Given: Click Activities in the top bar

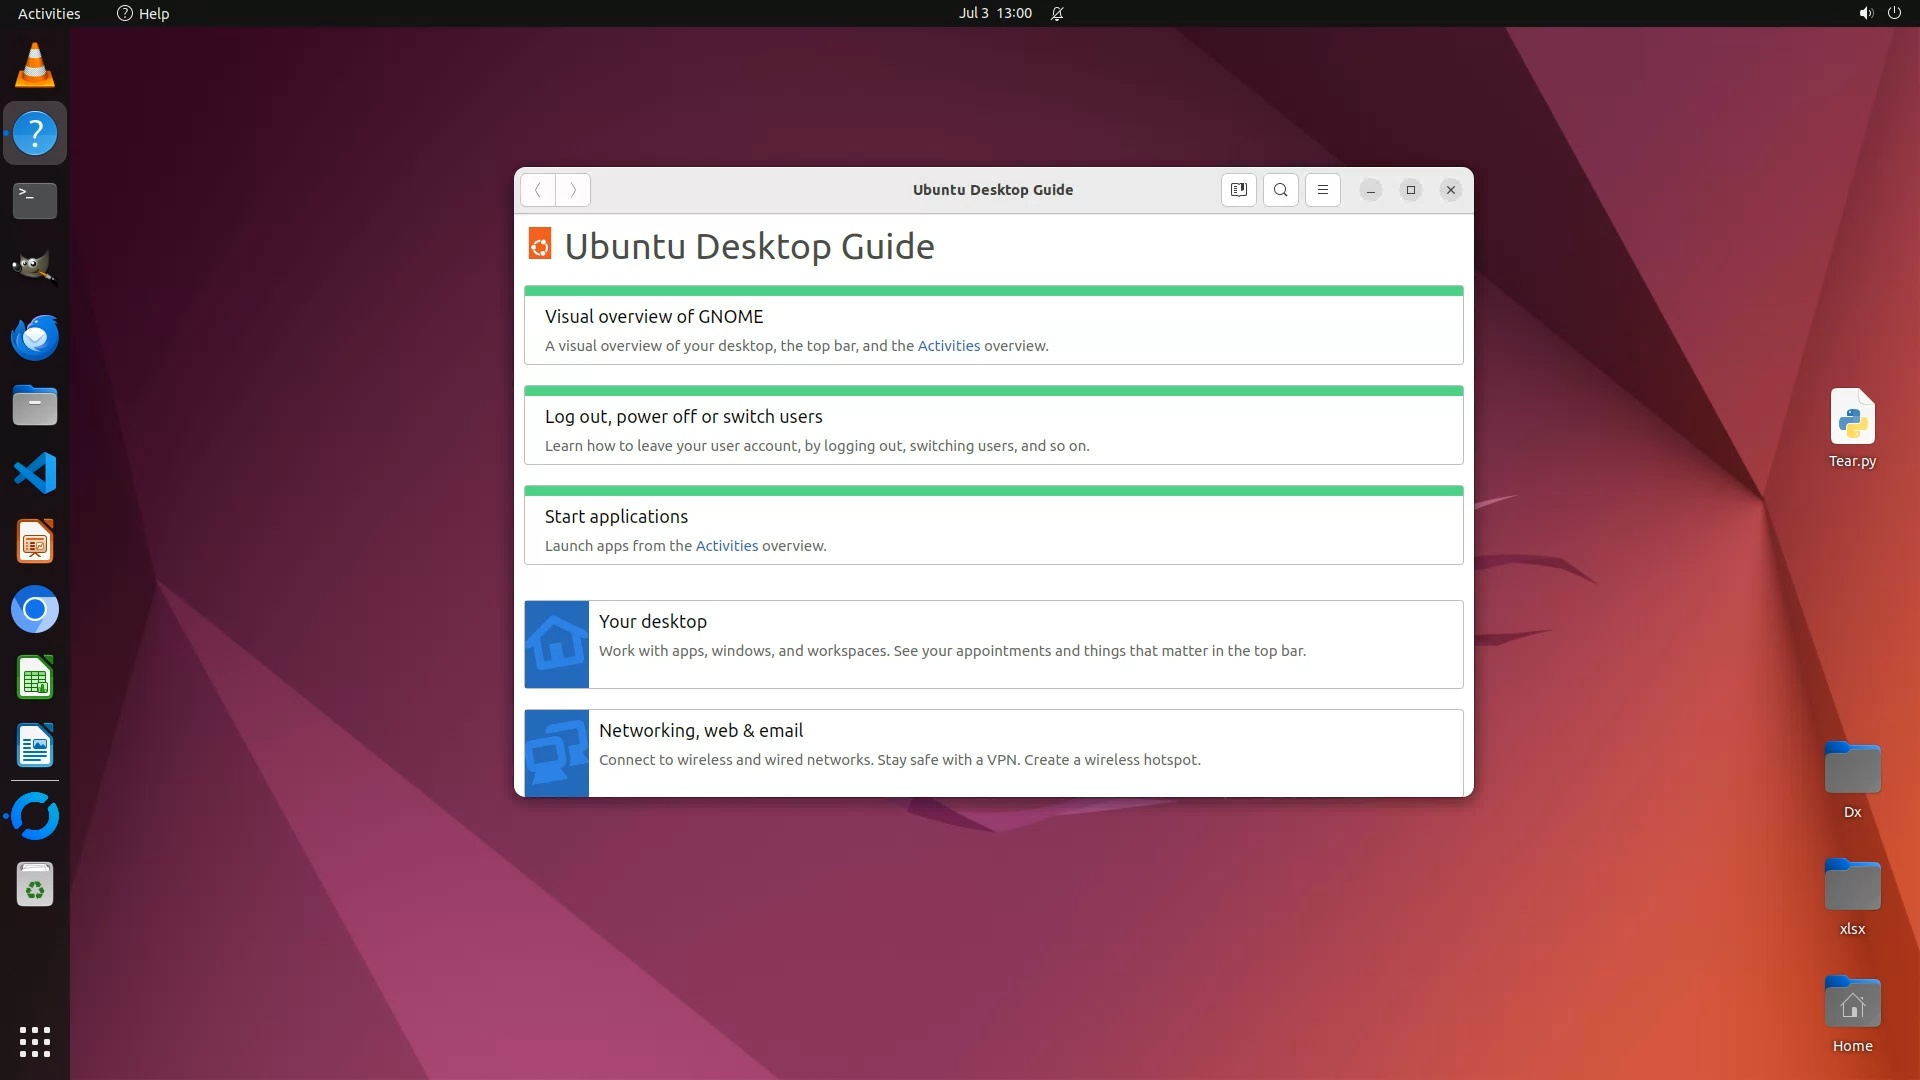Looking at the screenshot, I should pyautogui.click(x=49, y=13).
